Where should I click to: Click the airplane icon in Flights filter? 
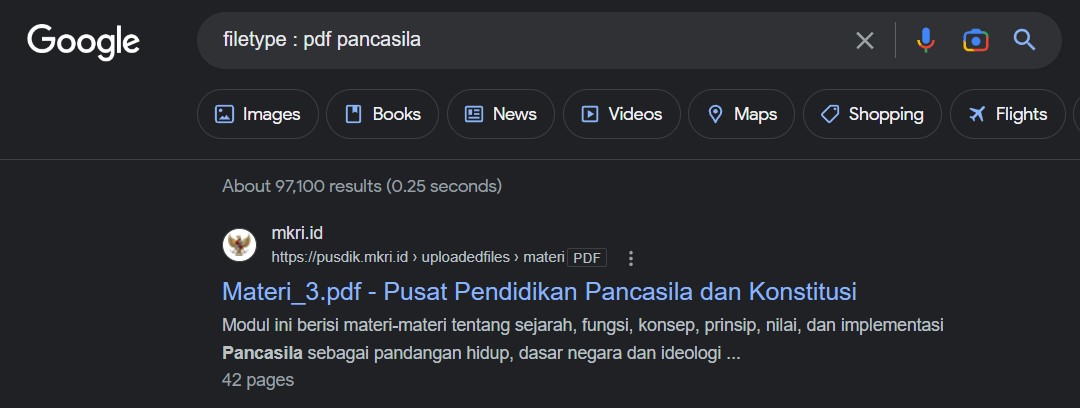coord(977,114)
